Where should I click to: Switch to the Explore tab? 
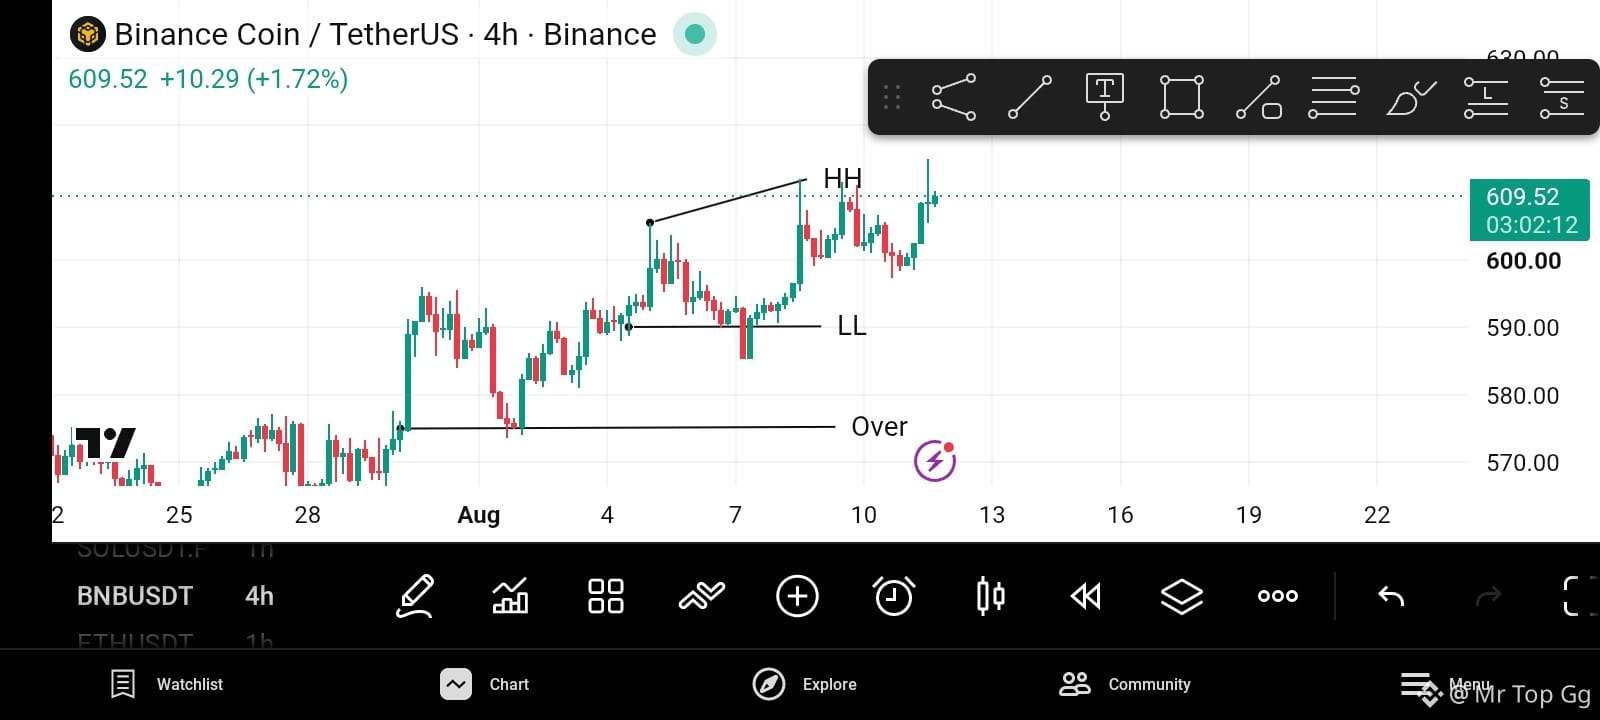point(805,684)
